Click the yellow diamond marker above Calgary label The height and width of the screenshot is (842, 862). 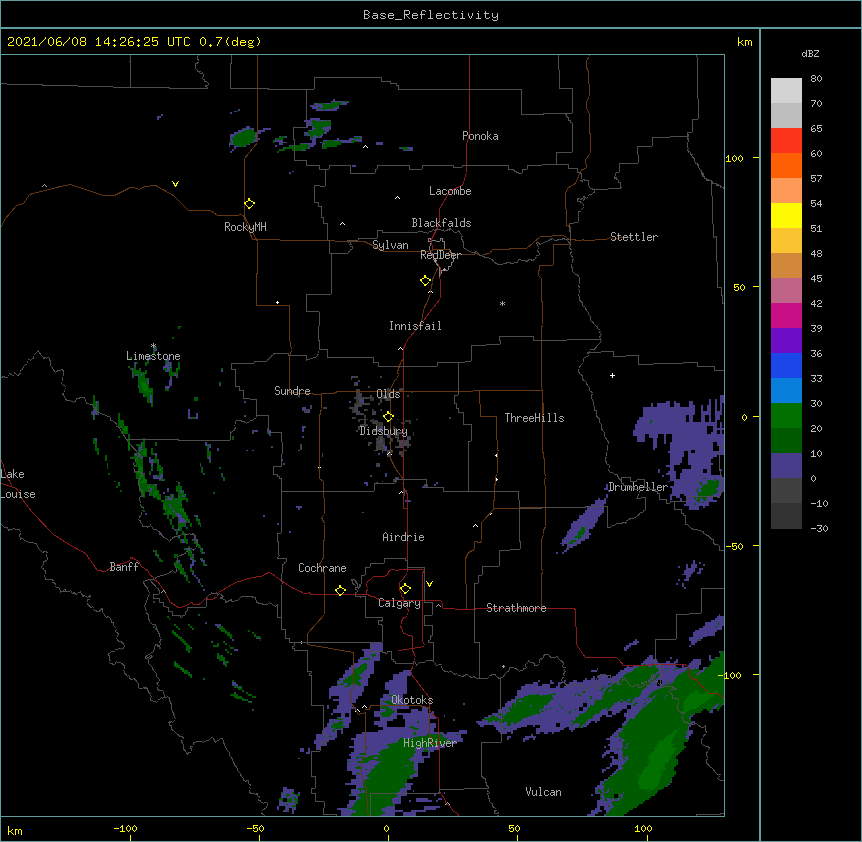406,589
